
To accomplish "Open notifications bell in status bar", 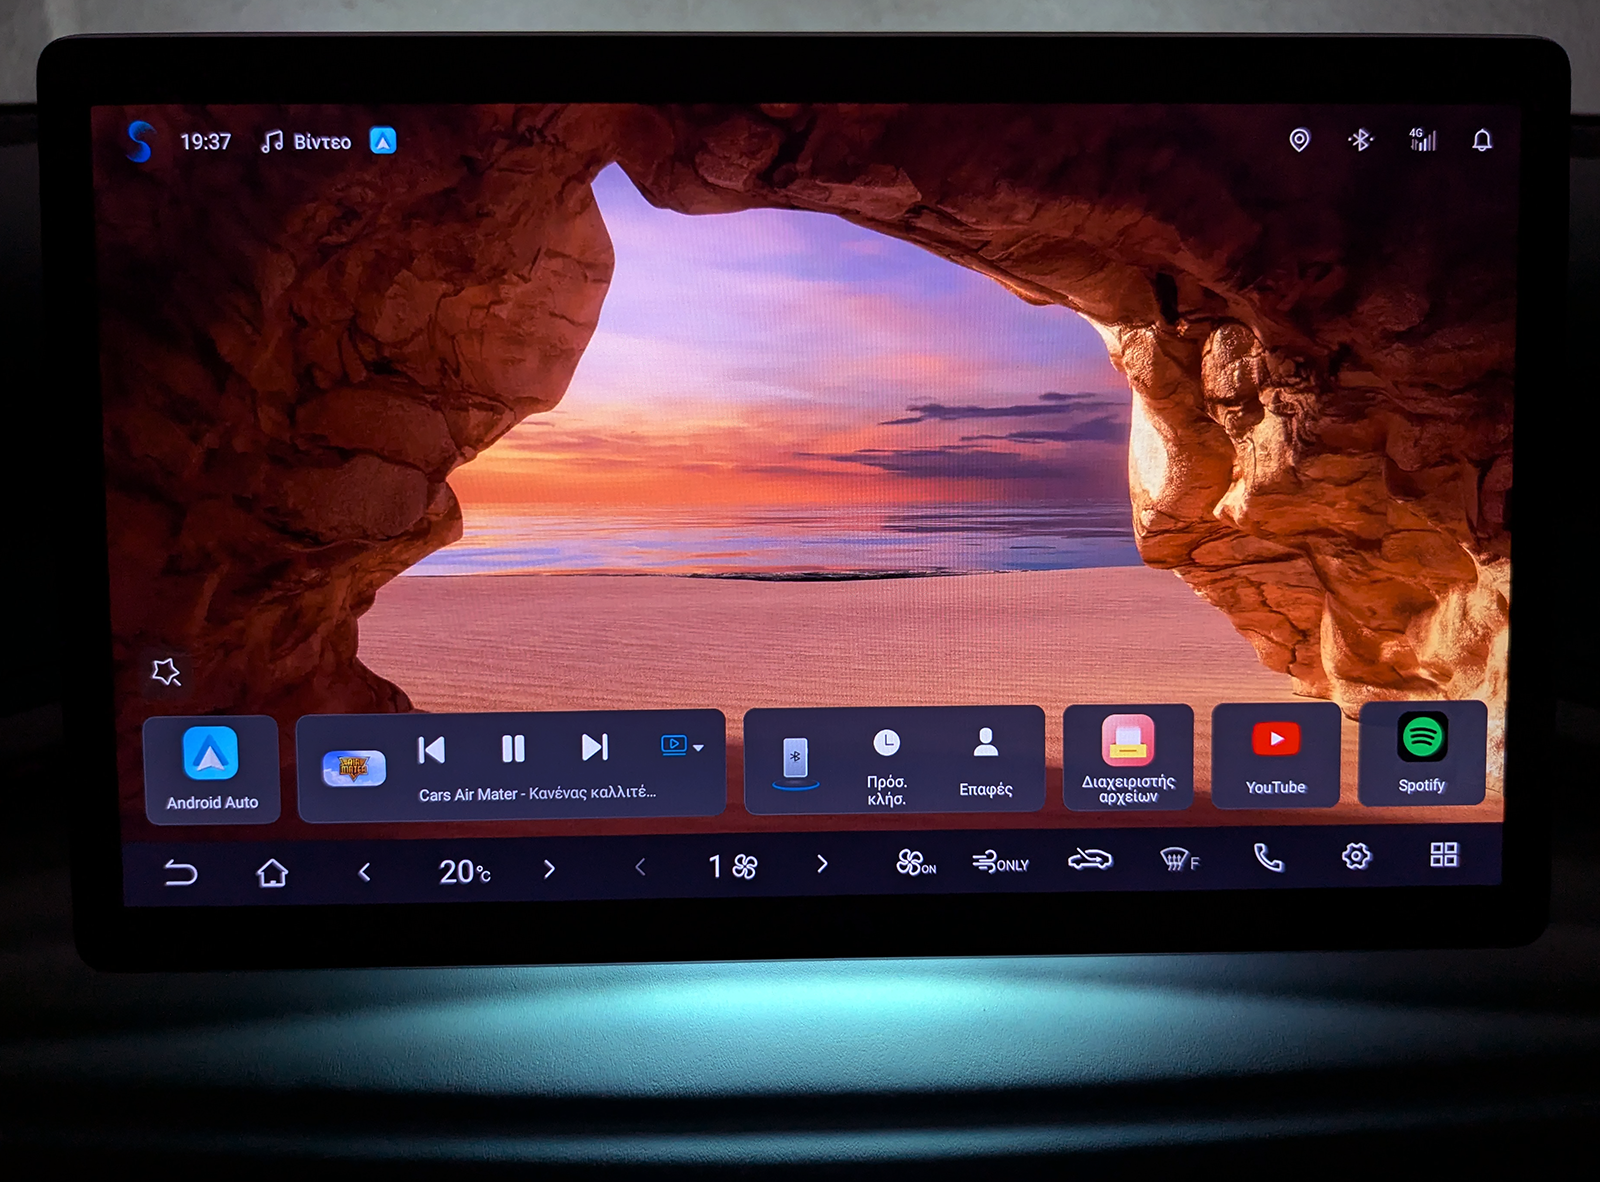I will point(1481,141).
